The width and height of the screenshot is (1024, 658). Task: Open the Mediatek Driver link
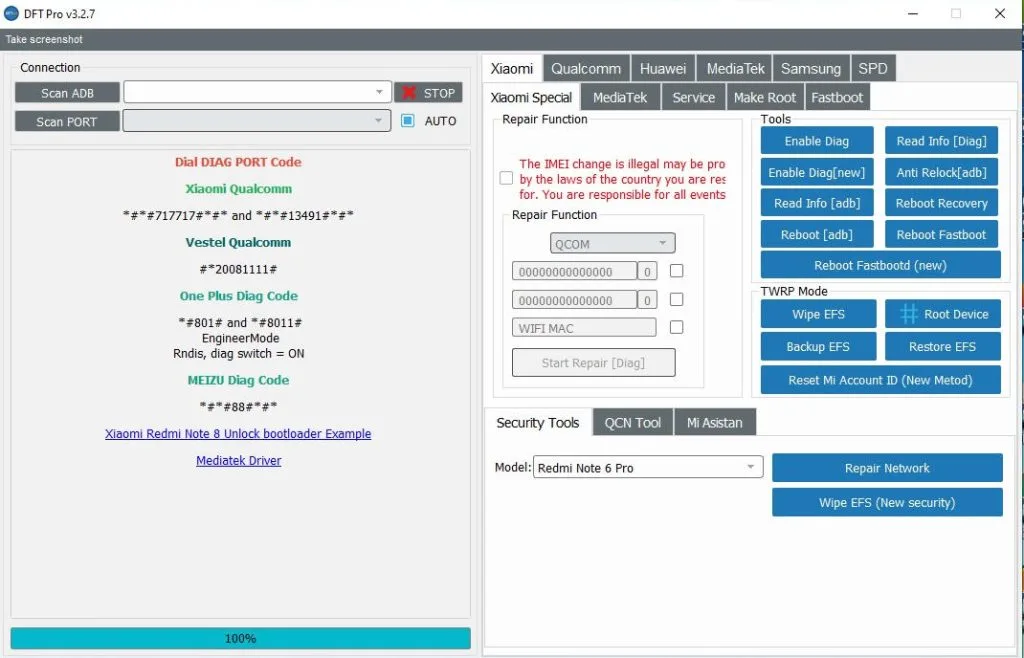[x=238, y=460]
